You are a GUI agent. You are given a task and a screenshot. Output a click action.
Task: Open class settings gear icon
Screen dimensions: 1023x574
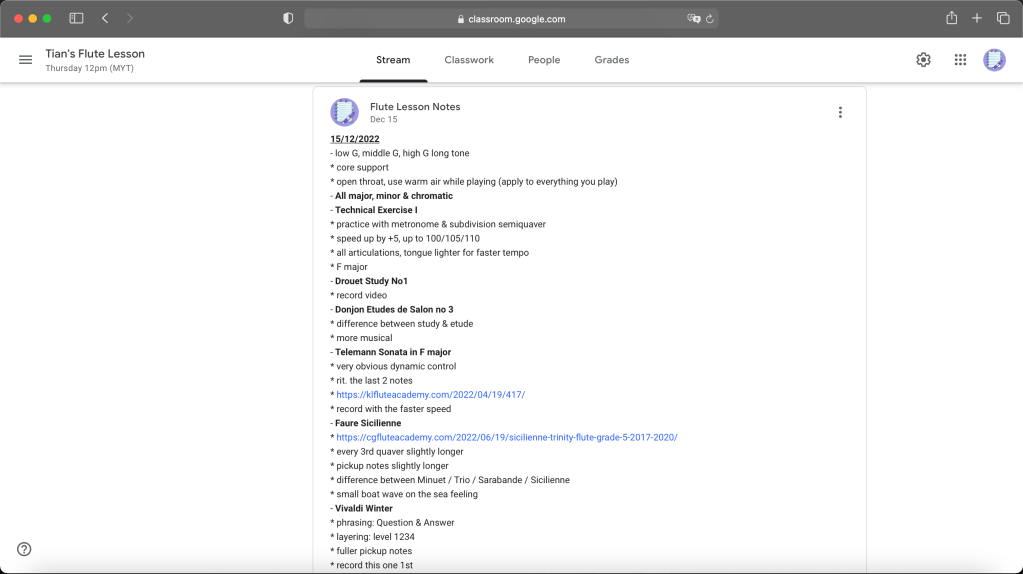click(x=923, y=60)
